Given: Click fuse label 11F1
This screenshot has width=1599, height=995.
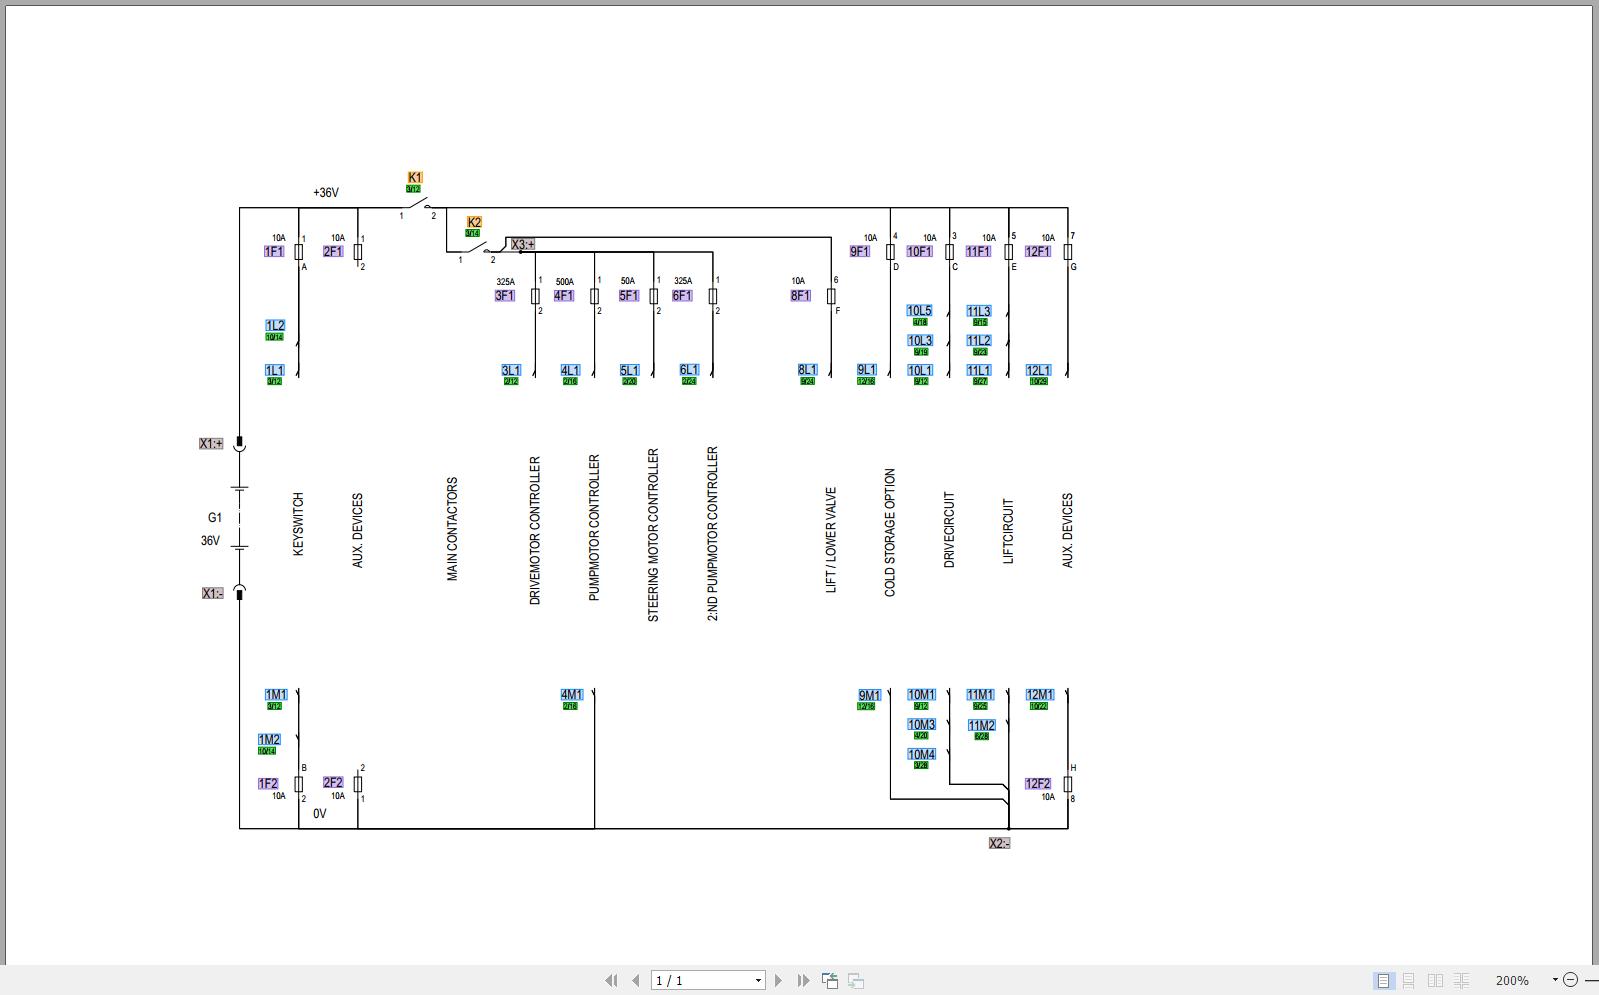Looking at the screenshot, I should pyautogui.click(x=978, y=252).
